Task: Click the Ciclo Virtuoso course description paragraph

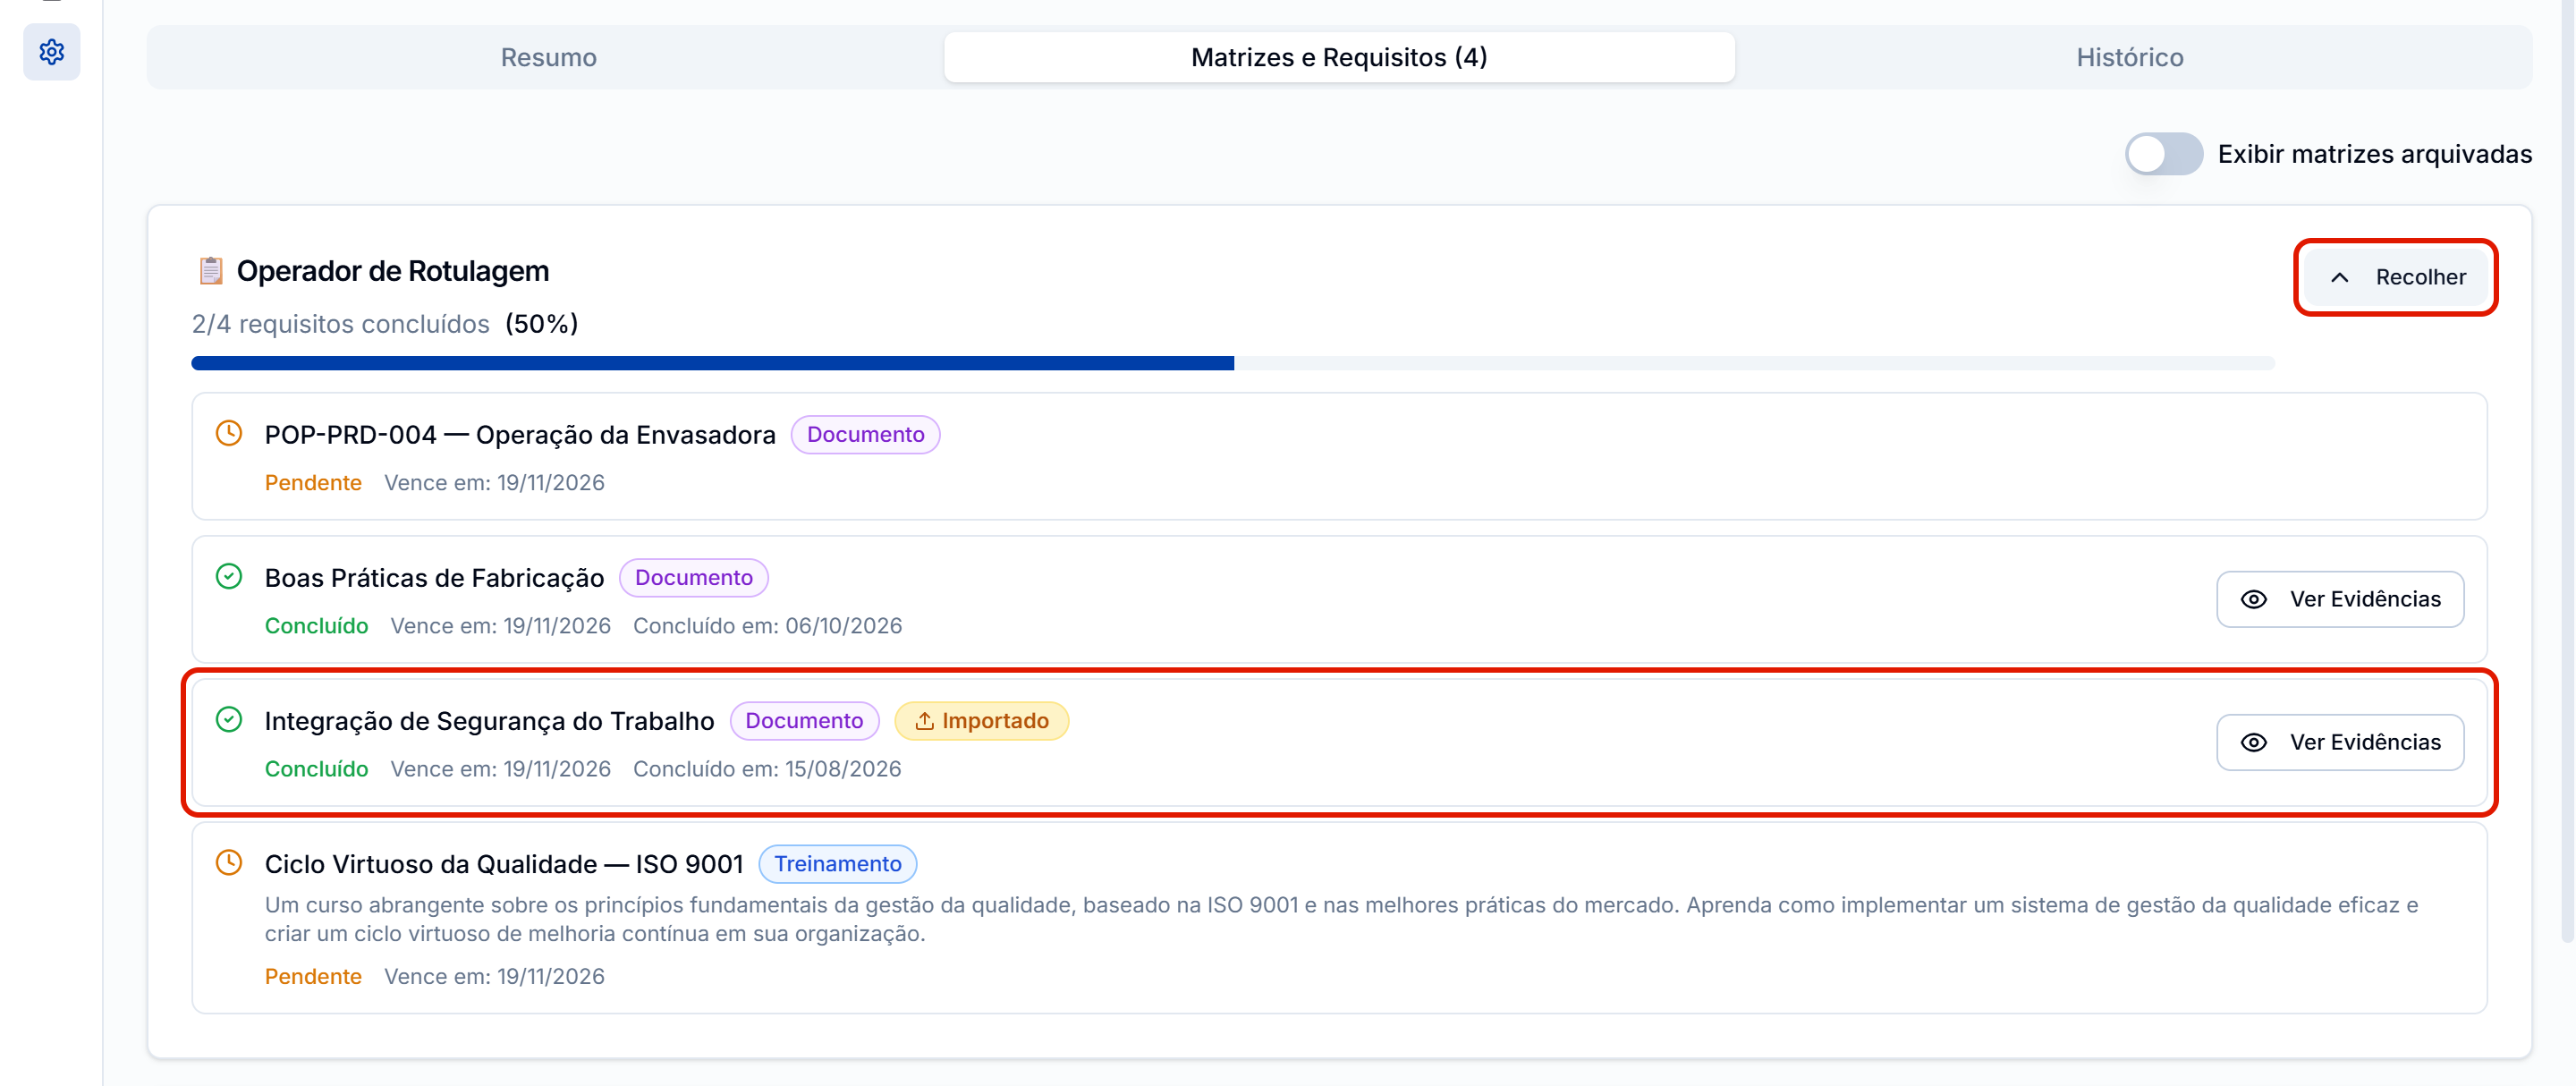Action: pos(1341,918)
